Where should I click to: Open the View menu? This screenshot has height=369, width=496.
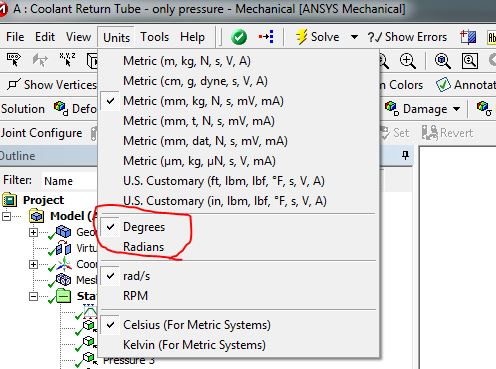[x=78, y=37]
